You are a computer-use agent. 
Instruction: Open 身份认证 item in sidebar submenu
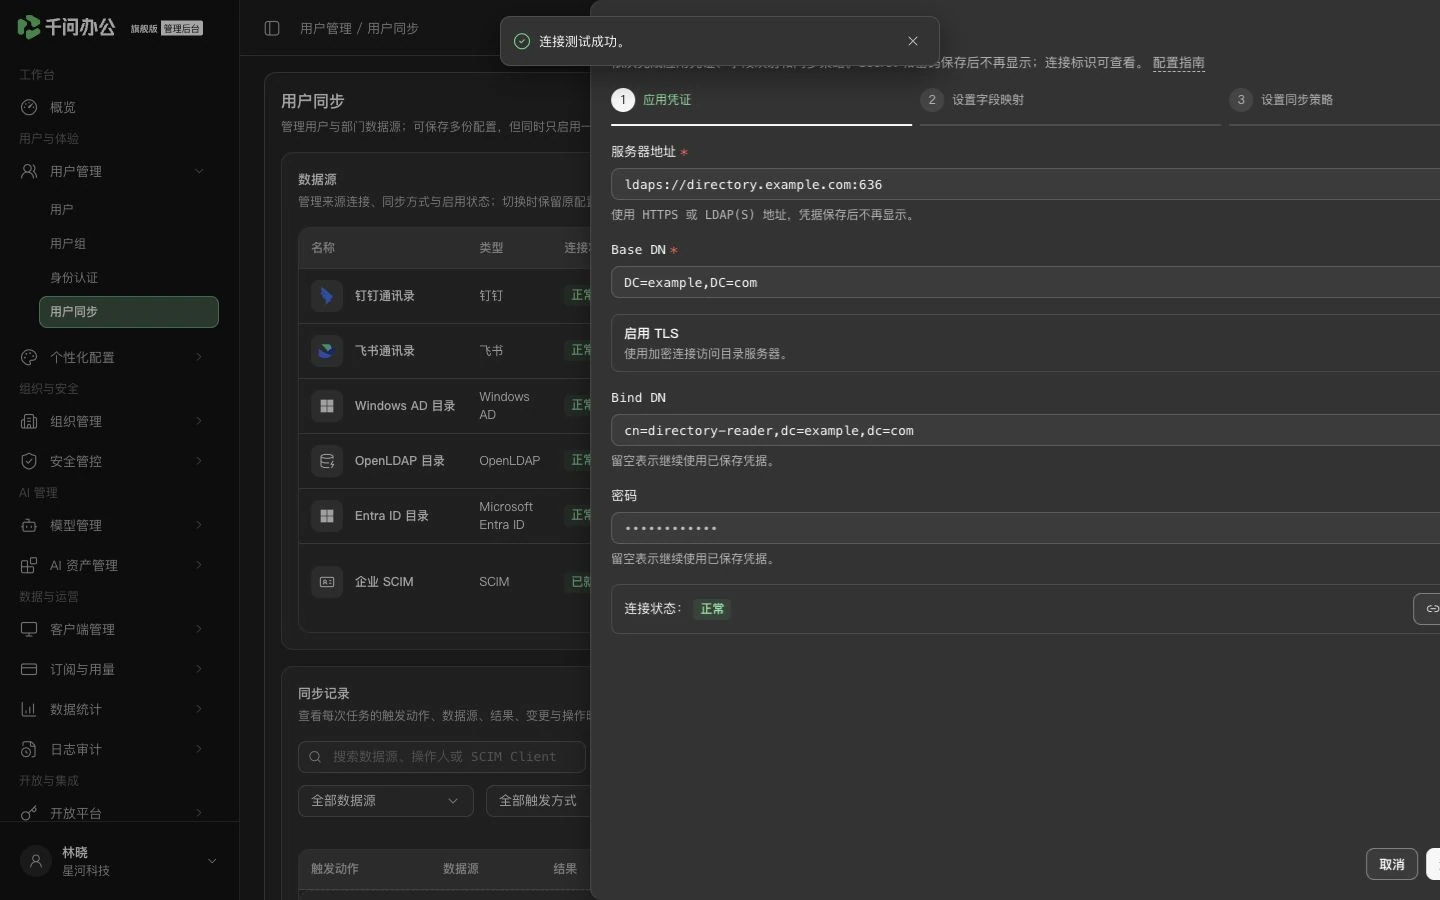(x=129, y=278)
